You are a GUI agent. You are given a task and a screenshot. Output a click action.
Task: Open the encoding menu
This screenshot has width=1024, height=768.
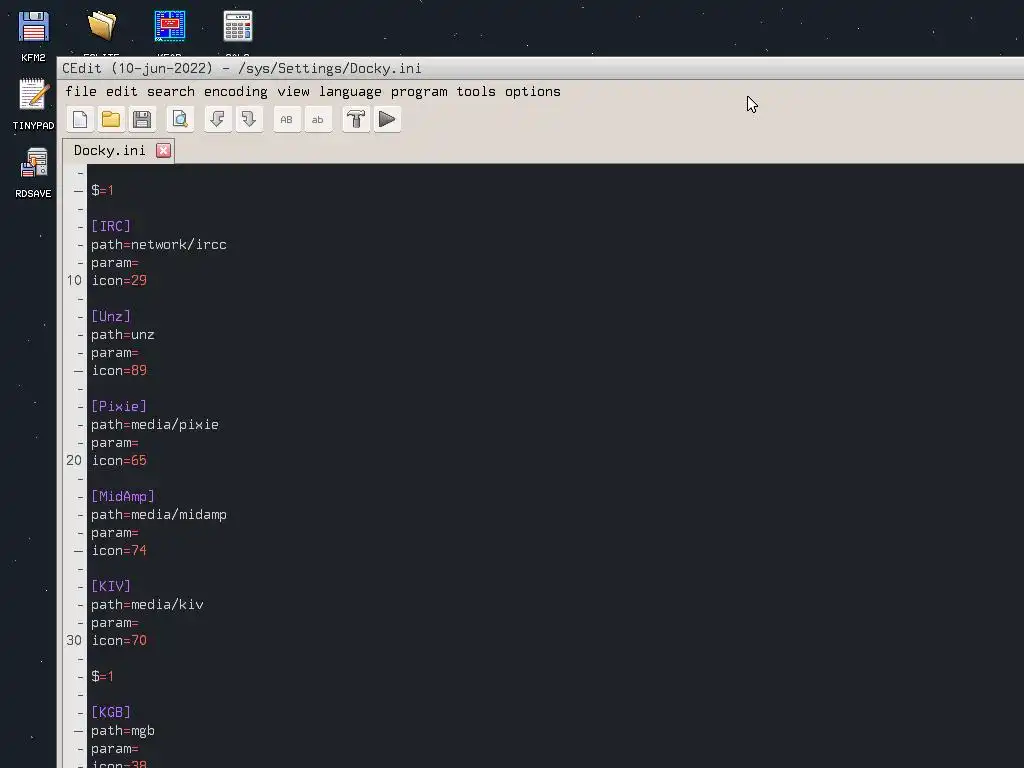pos(236,92)
